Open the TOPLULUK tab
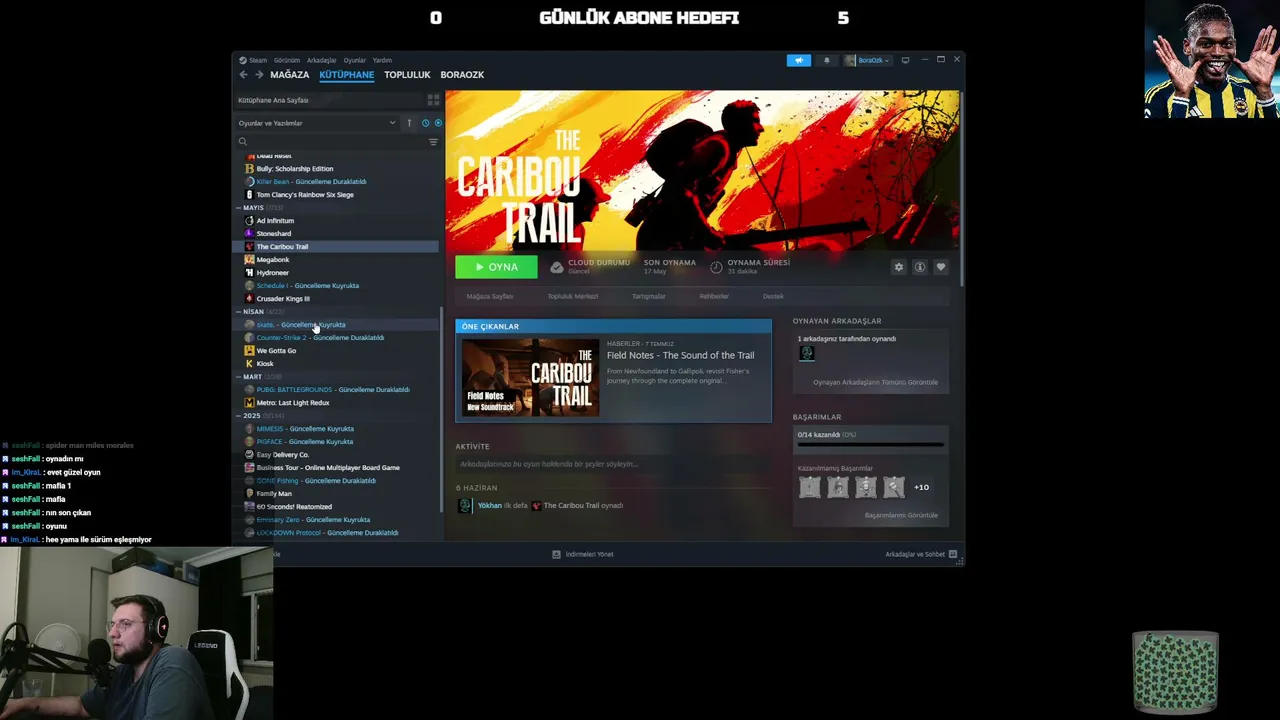The height and width of the screenshot is (720, 1280). point(407,75)
